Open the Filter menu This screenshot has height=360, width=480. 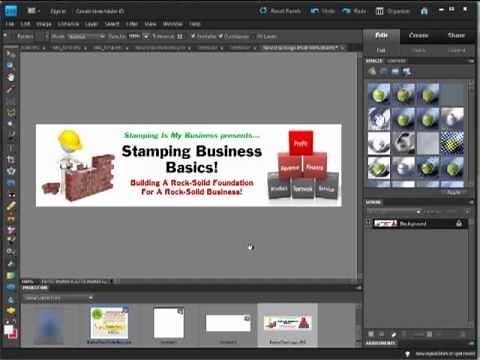click(x=132, y=24)
